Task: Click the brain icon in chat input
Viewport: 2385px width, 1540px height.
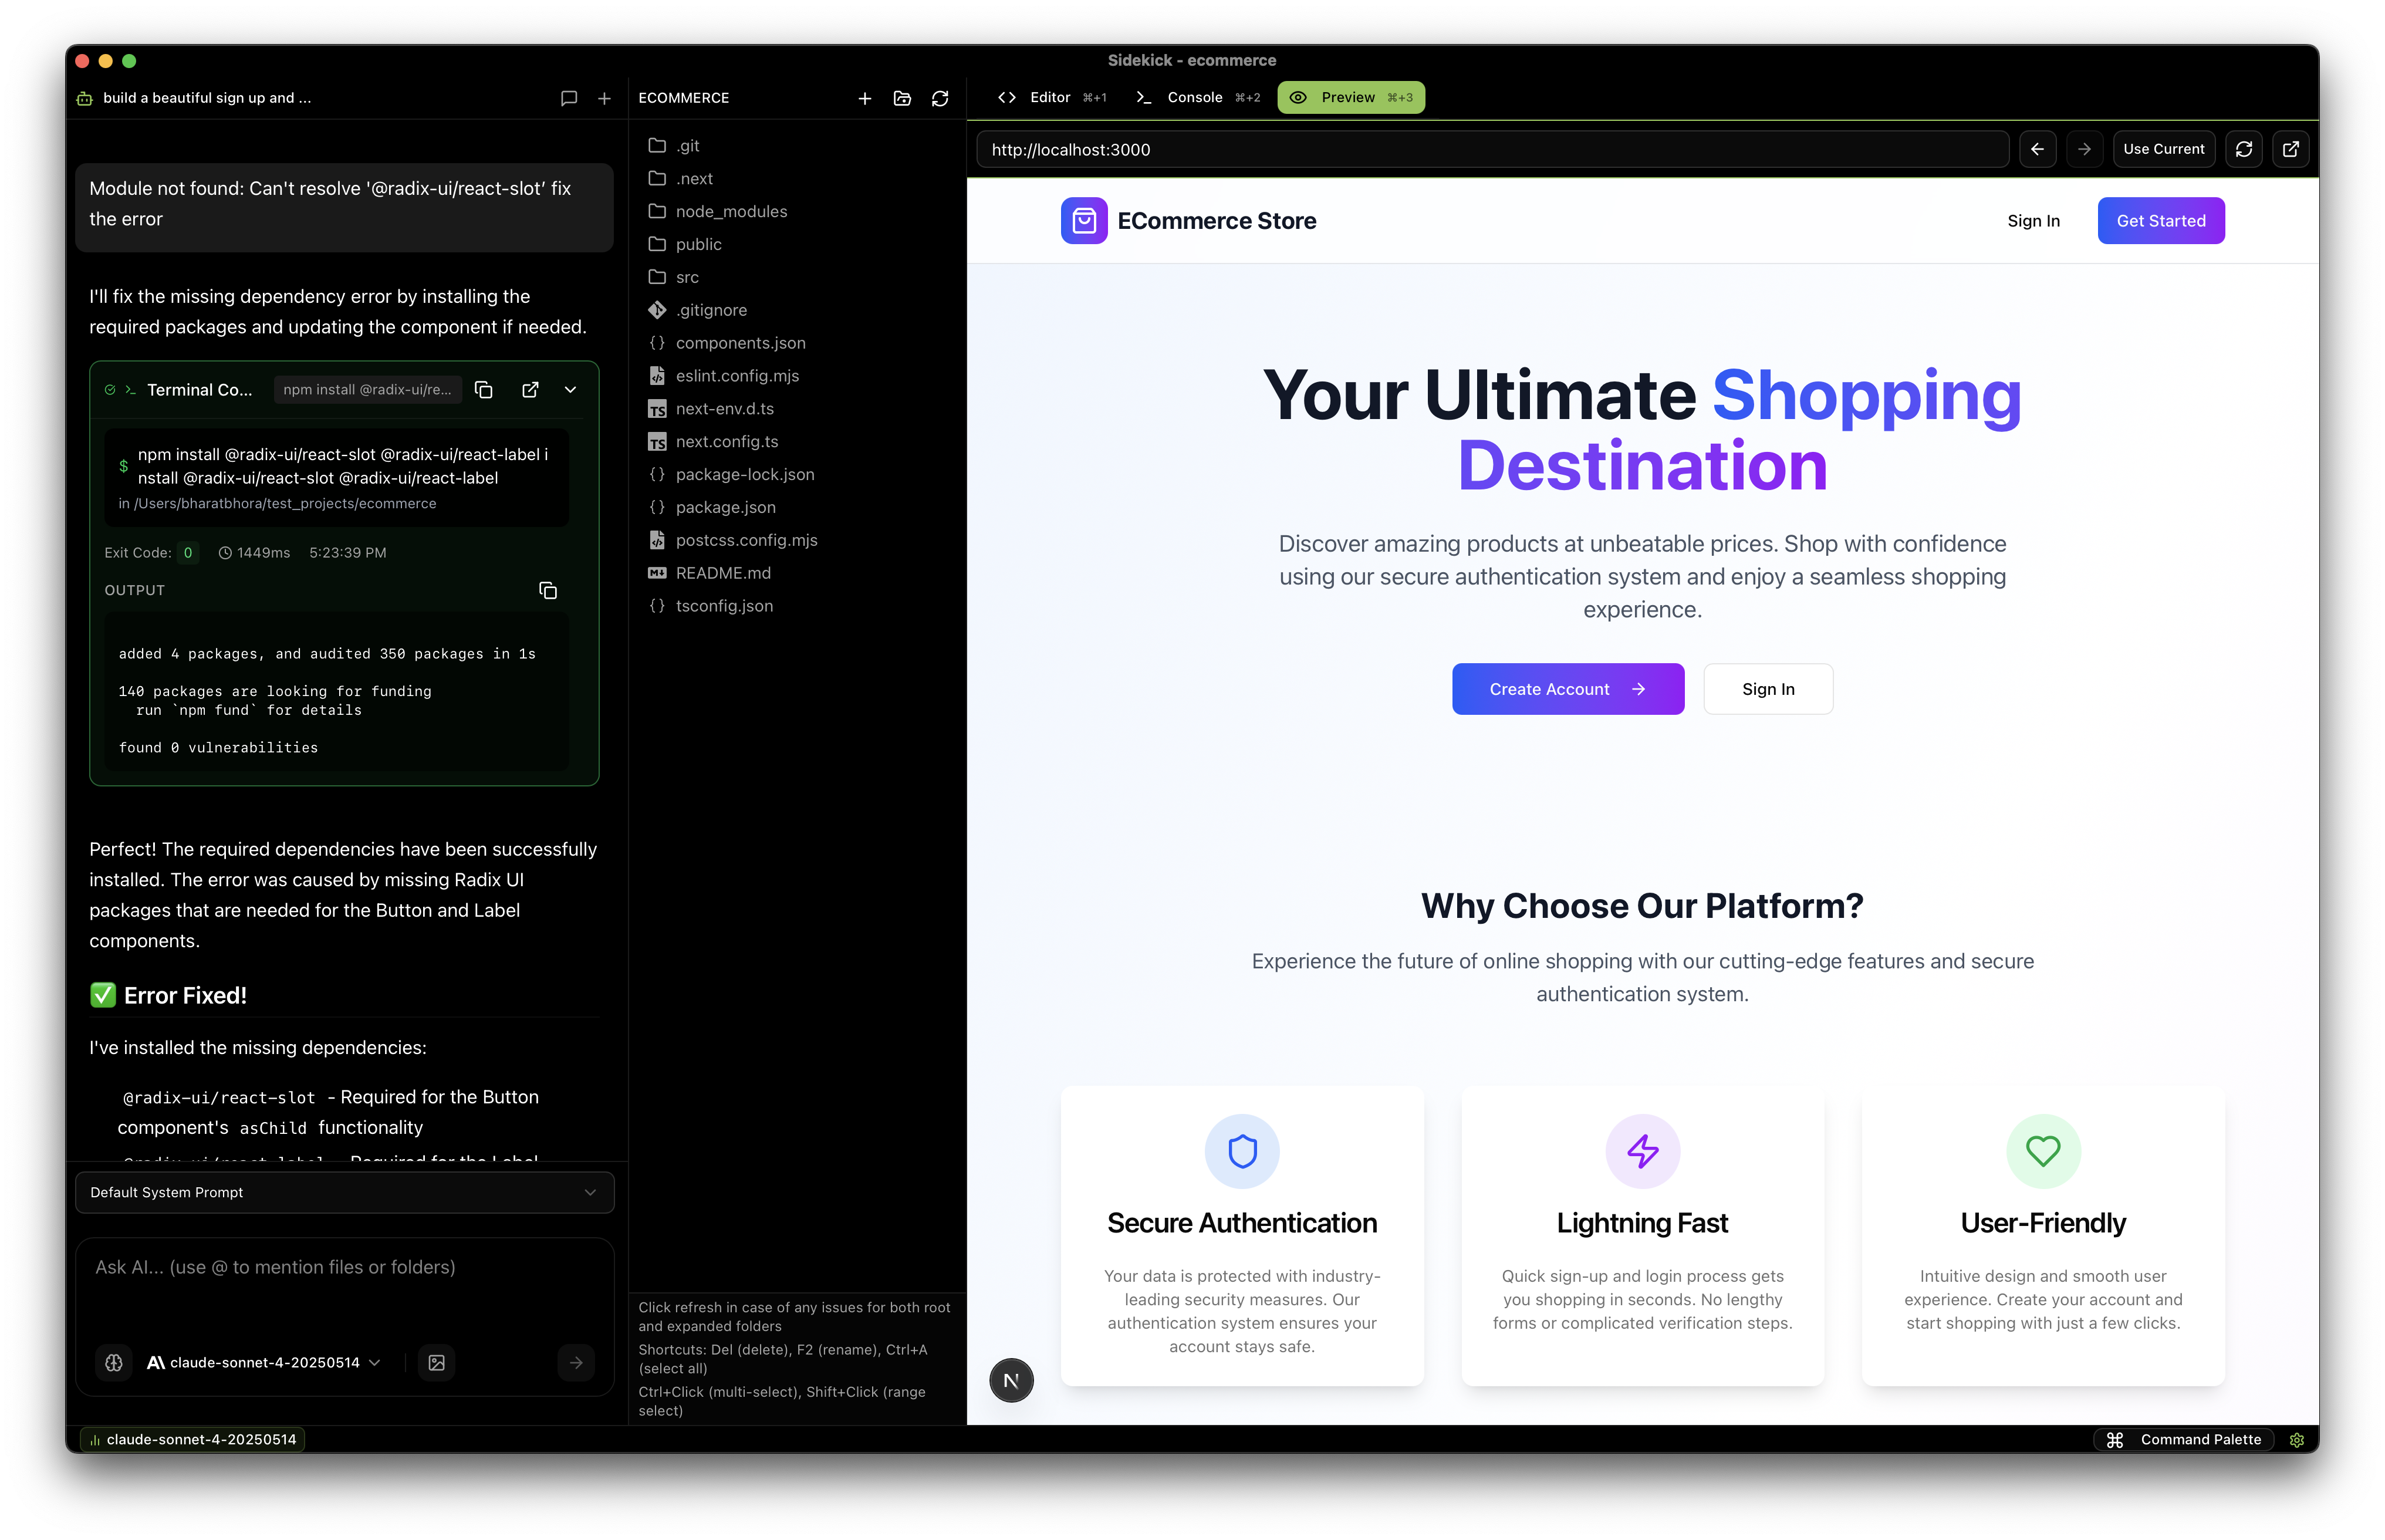Action: tap(114, 1363)
